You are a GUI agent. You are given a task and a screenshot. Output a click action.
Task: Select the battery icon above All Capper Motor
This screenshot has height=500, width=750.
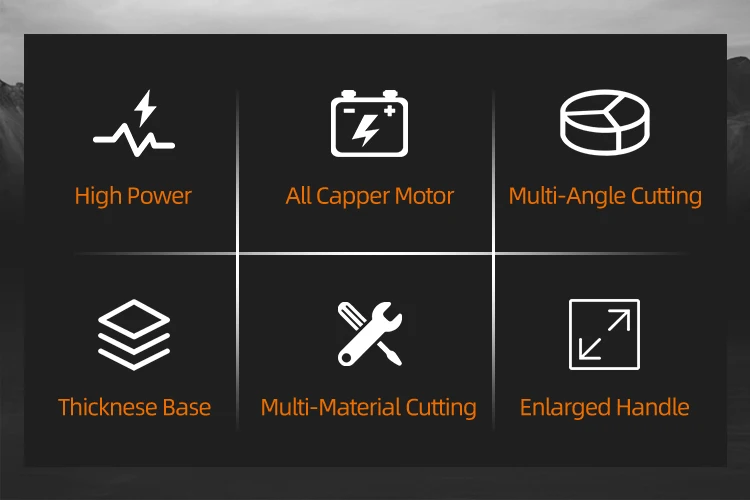(369, 123)
